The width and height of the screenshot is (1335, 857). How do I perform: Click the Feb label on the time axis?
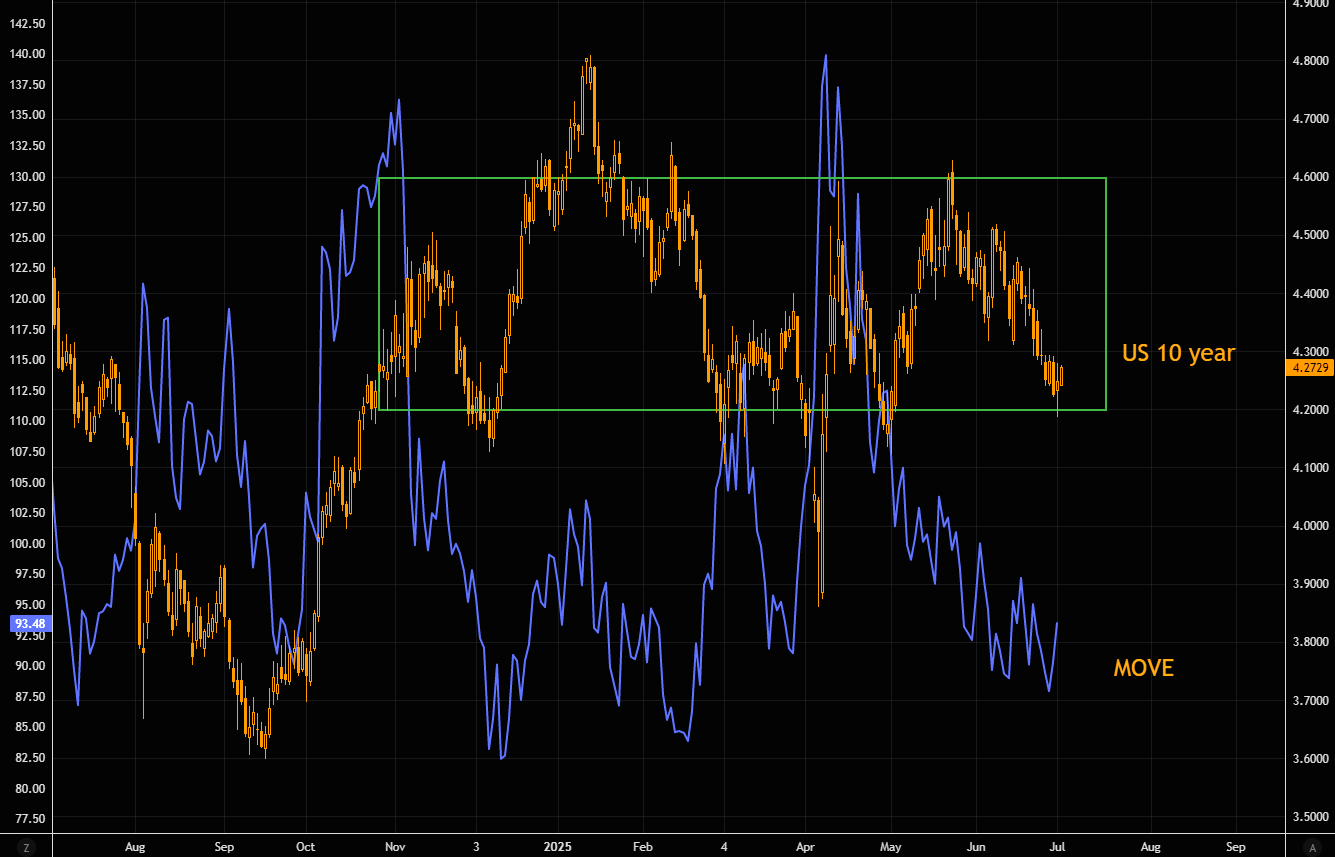point(643,846)
